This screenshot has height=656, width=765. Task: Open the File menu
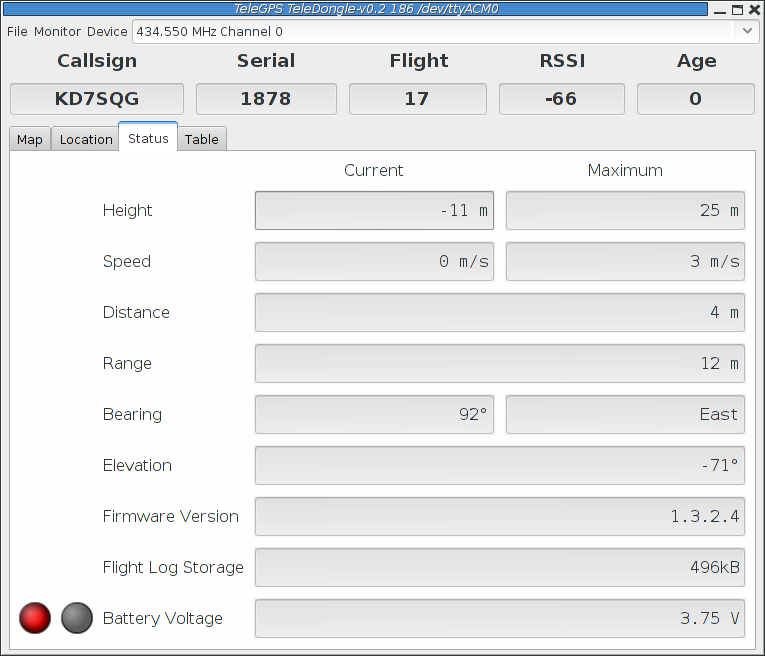(x=17, y=31)
